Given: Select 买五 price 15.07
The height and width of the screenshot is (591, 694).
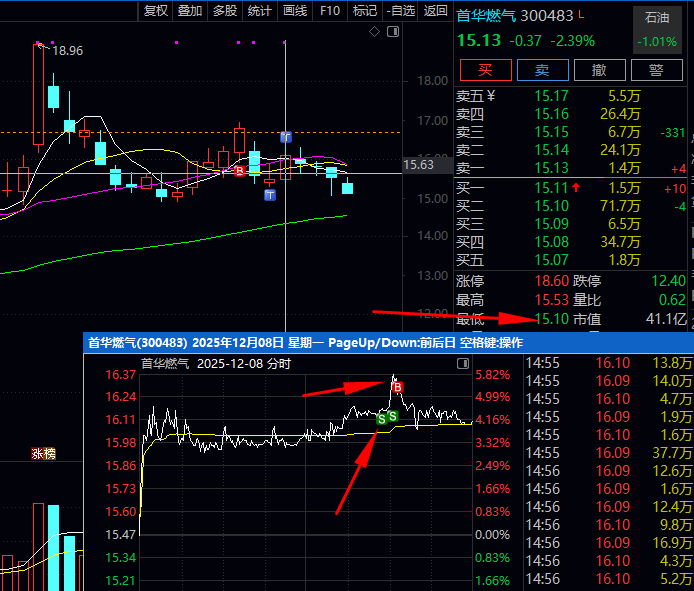Looking at the screenshot, I should point(551,260).
